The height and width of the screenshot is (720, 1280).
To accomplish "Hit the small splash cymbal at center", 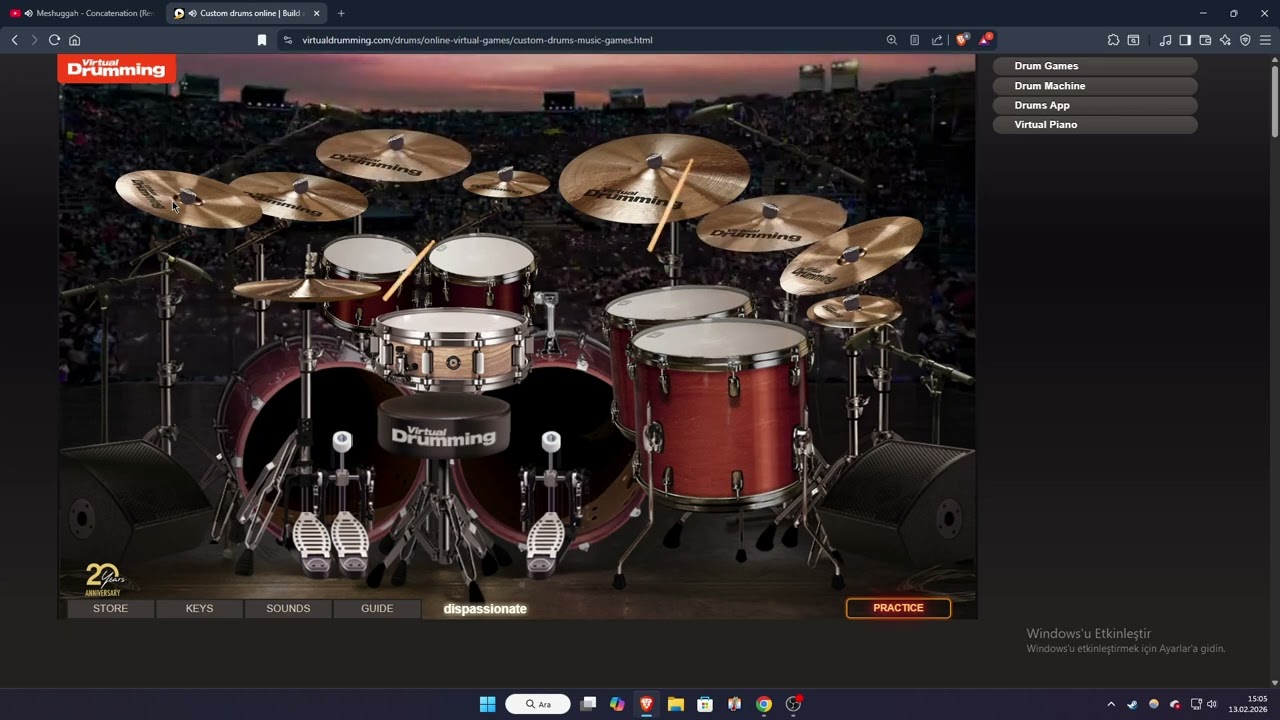I will [506, 183].
